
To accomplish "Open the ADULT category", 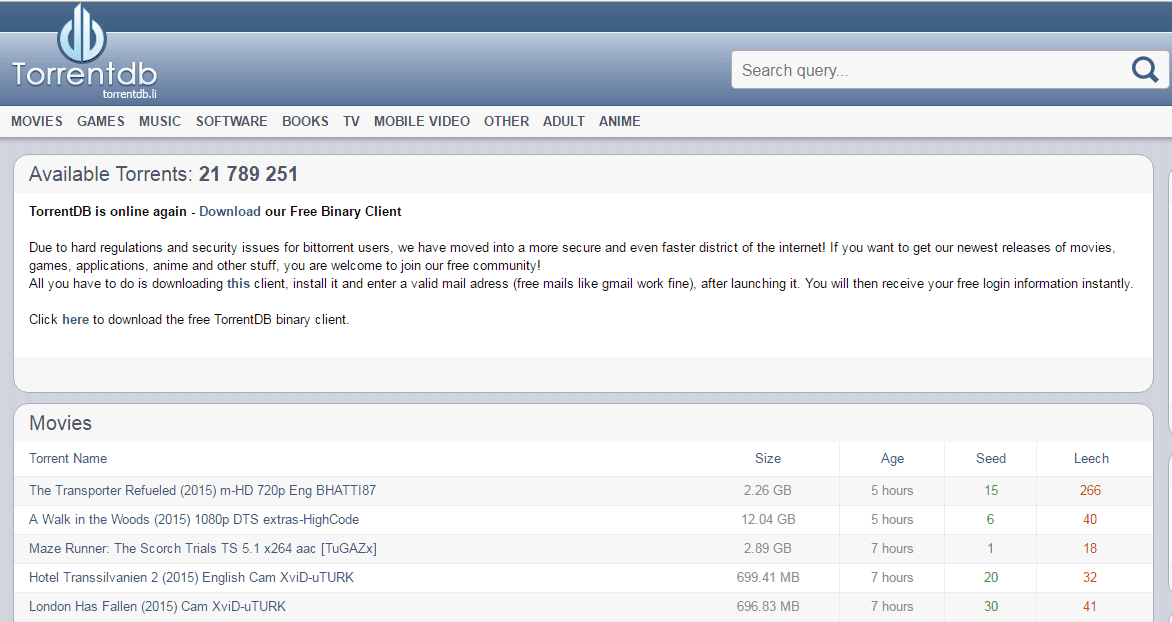I will (x=564, y=121).
